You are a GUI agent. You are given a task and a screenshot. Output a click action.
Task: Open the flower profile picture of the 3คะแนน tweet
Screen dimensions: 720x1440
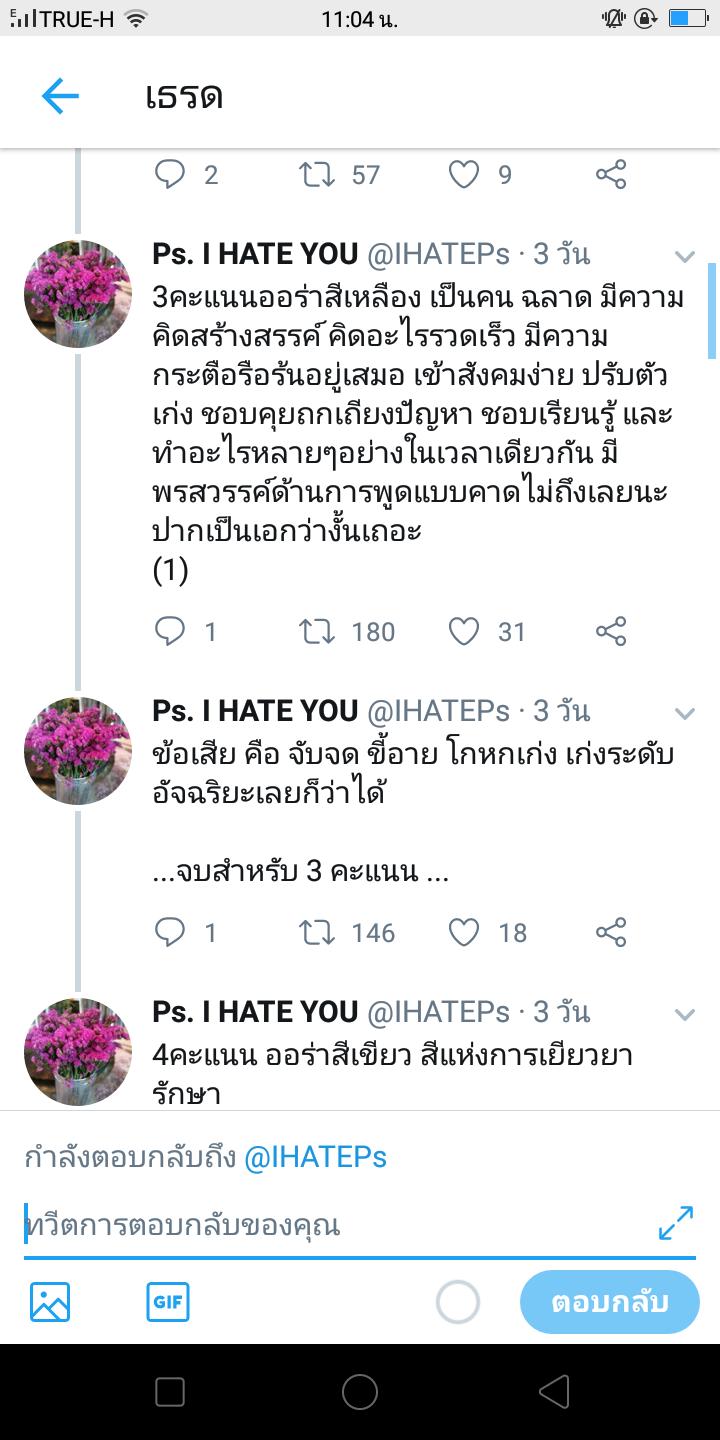click(x=78, y=294)
